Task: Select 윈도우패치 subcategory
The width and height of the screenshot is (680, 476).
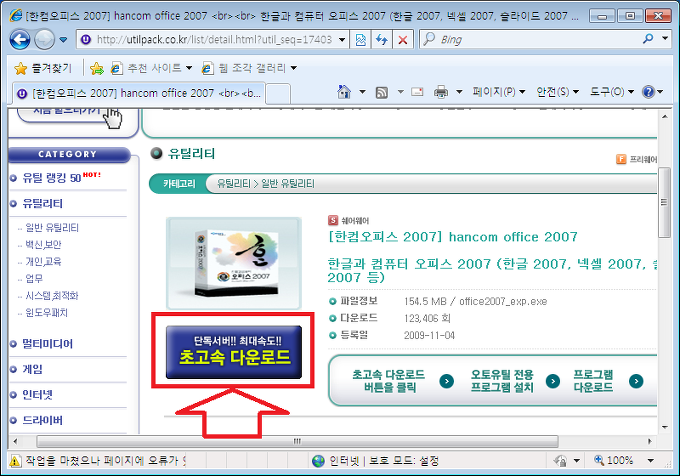Action: 46,313
